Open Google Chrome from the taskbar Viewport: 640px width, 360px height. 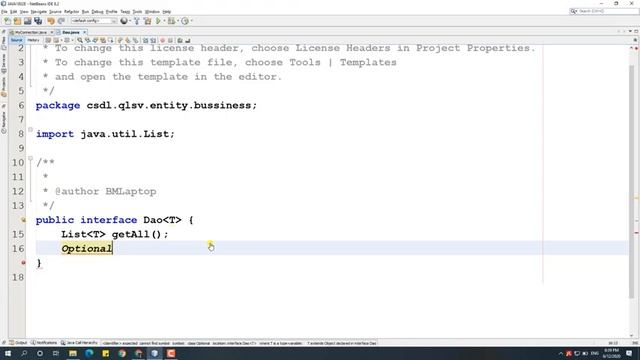[122, 353]
